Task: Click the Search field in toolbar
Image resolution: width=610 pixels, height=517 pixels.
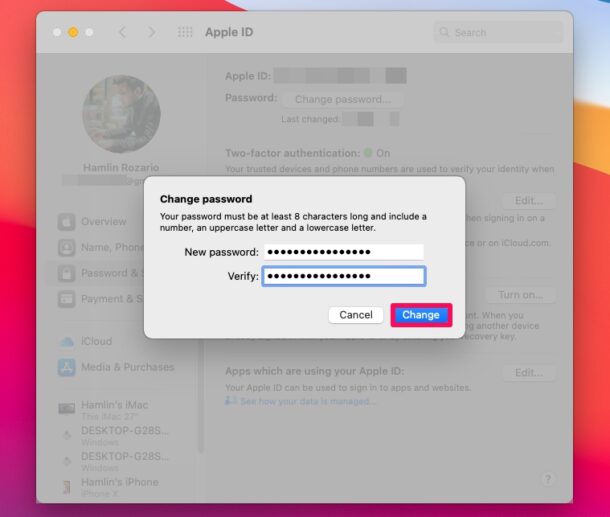Action: coord(498,32)
